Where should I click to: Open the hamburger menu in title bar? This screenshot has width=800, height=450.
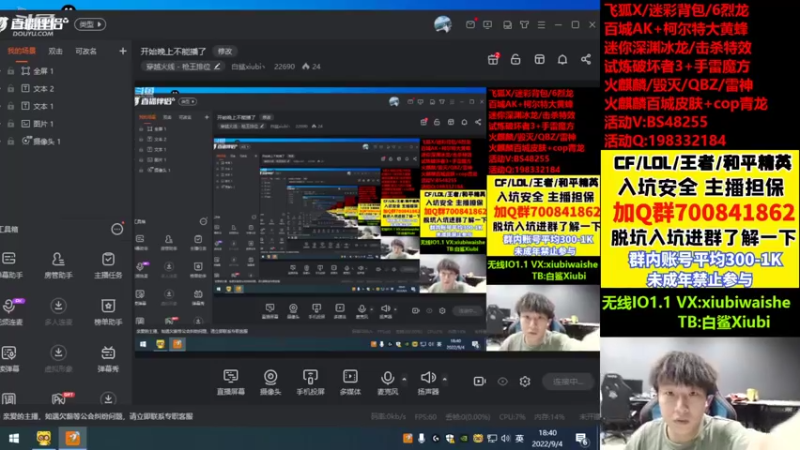click(541, 24)
